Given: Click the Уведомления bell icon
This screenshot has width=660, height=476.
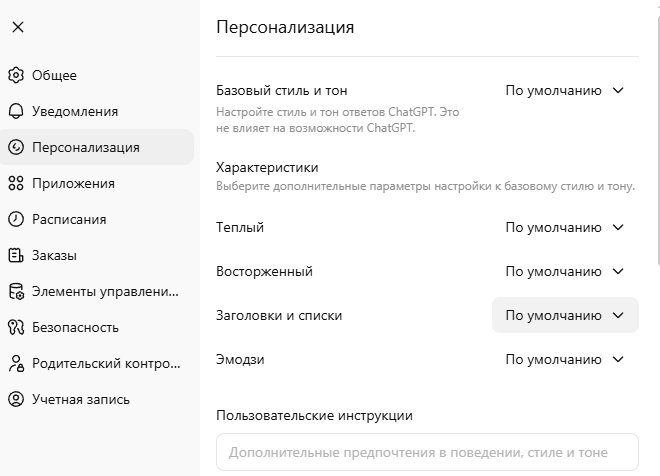Looking at the screenshot, I should click(x=15, y=111).
